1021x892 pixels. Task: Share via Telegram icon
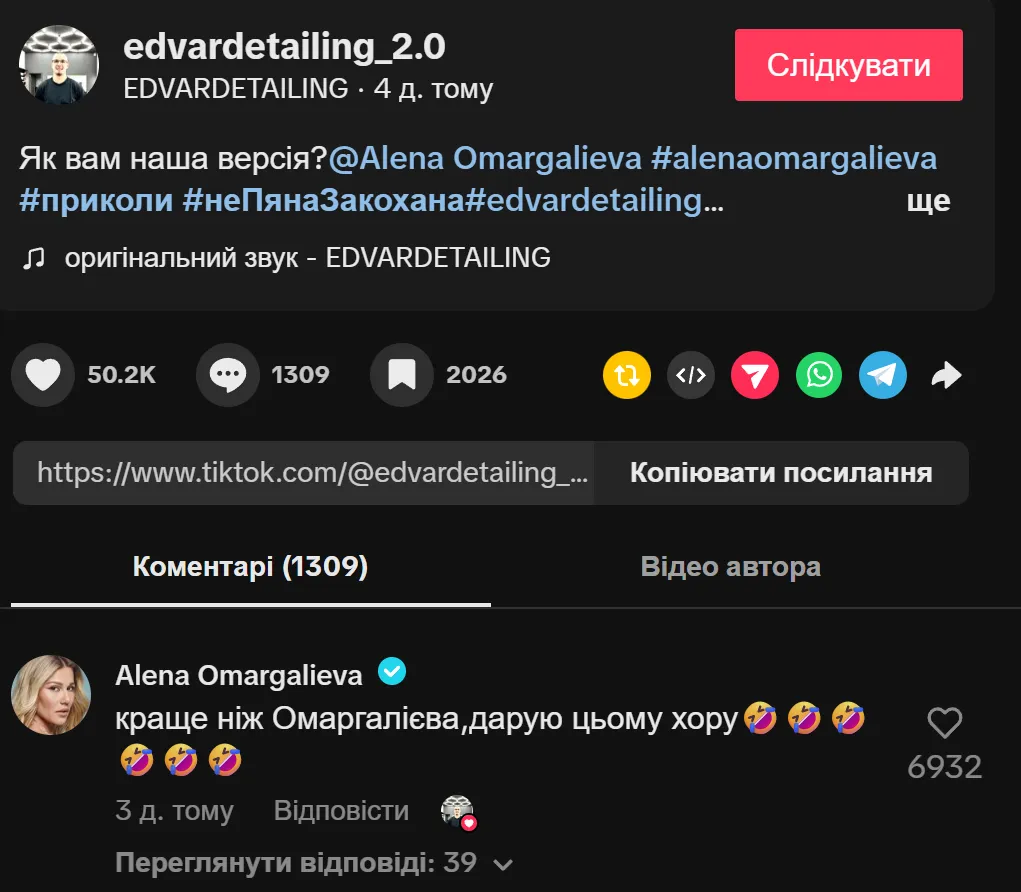point(883,375)
